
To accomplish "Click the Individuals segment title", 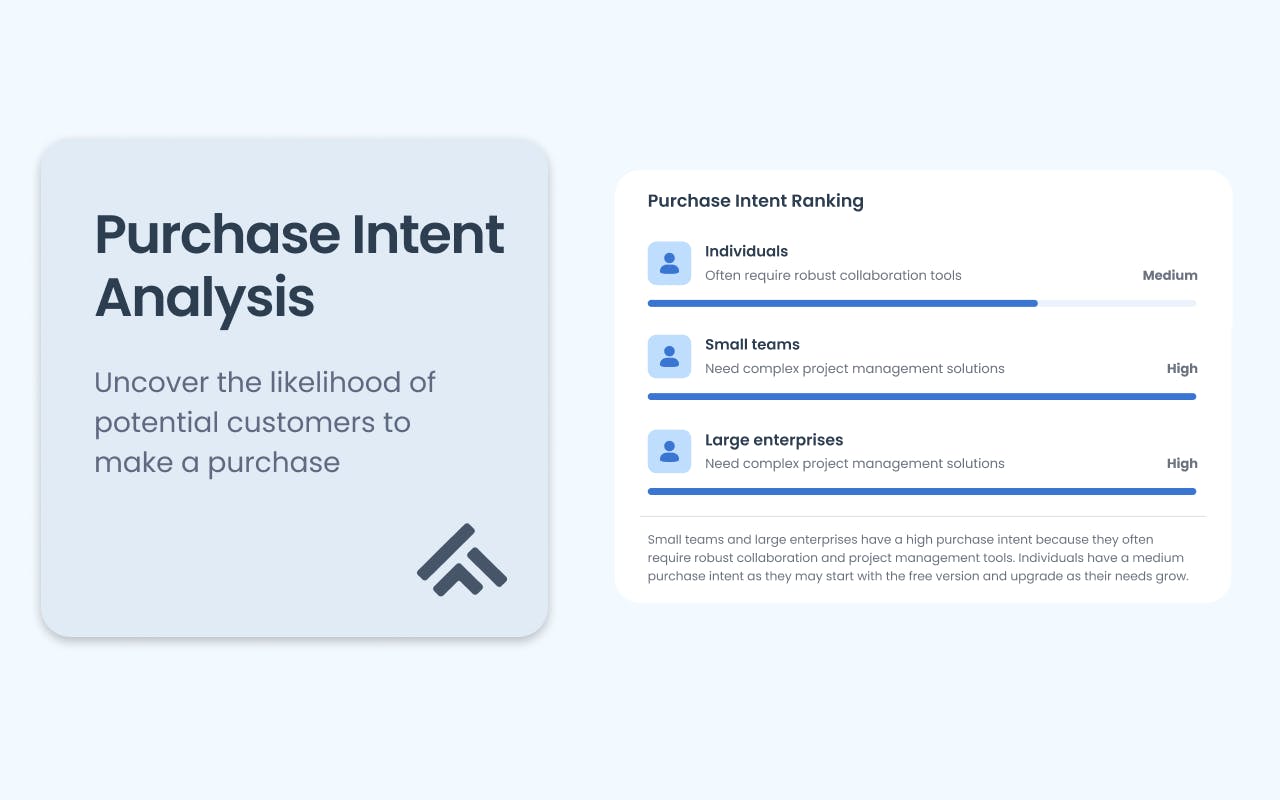I will tap(746, 251).
